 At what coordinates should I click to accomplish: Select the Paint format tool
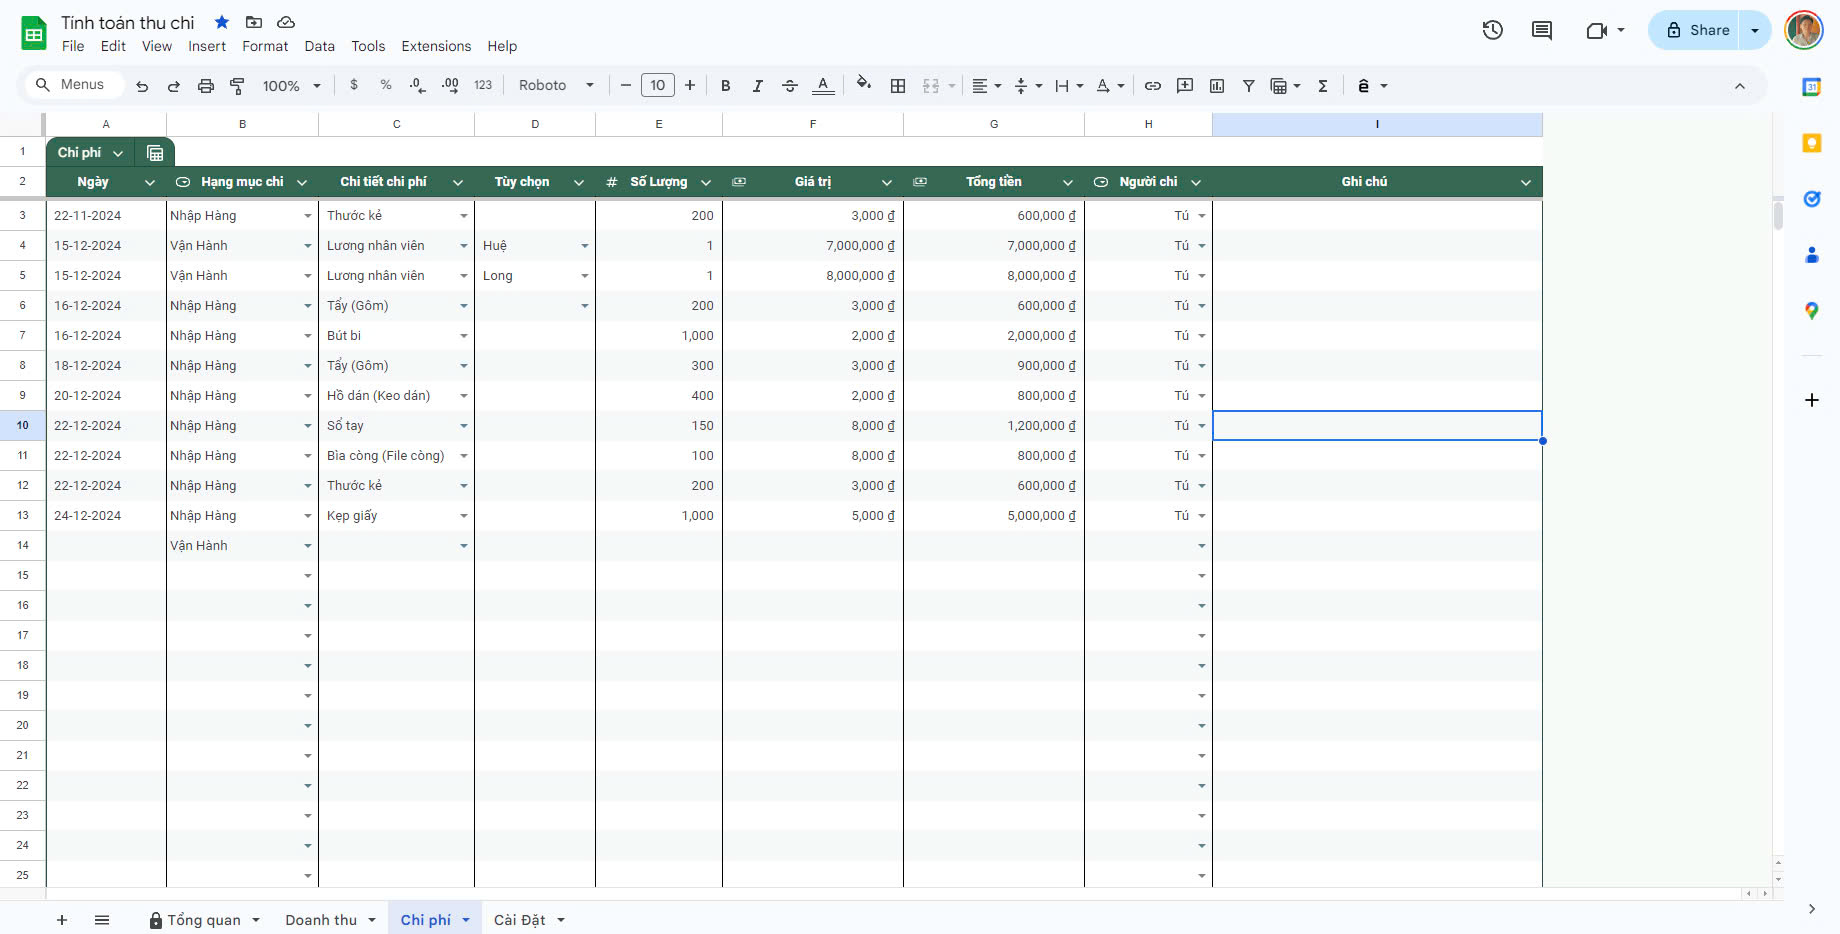tap(237, 86)
